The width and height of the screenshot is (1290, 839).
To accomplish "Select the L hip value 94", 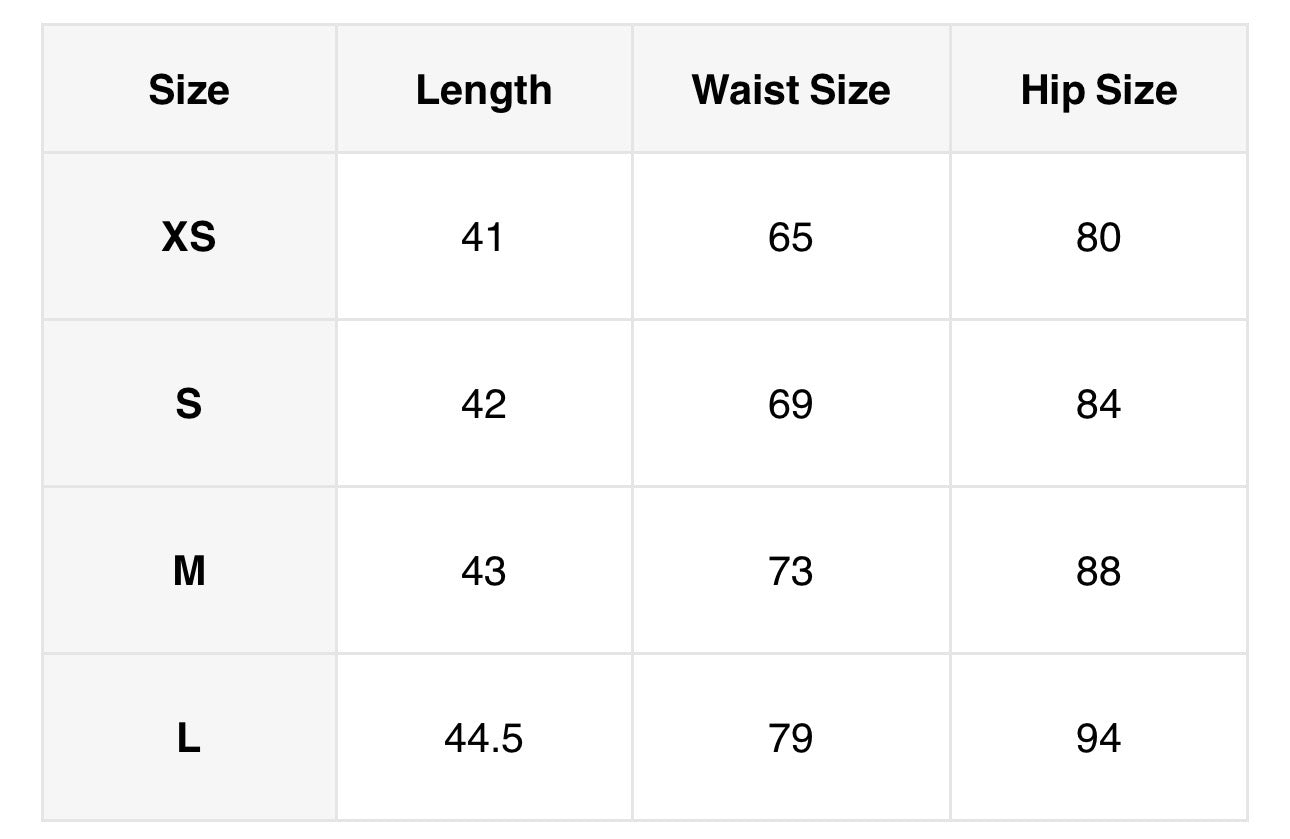I will tap(1099, 739).
